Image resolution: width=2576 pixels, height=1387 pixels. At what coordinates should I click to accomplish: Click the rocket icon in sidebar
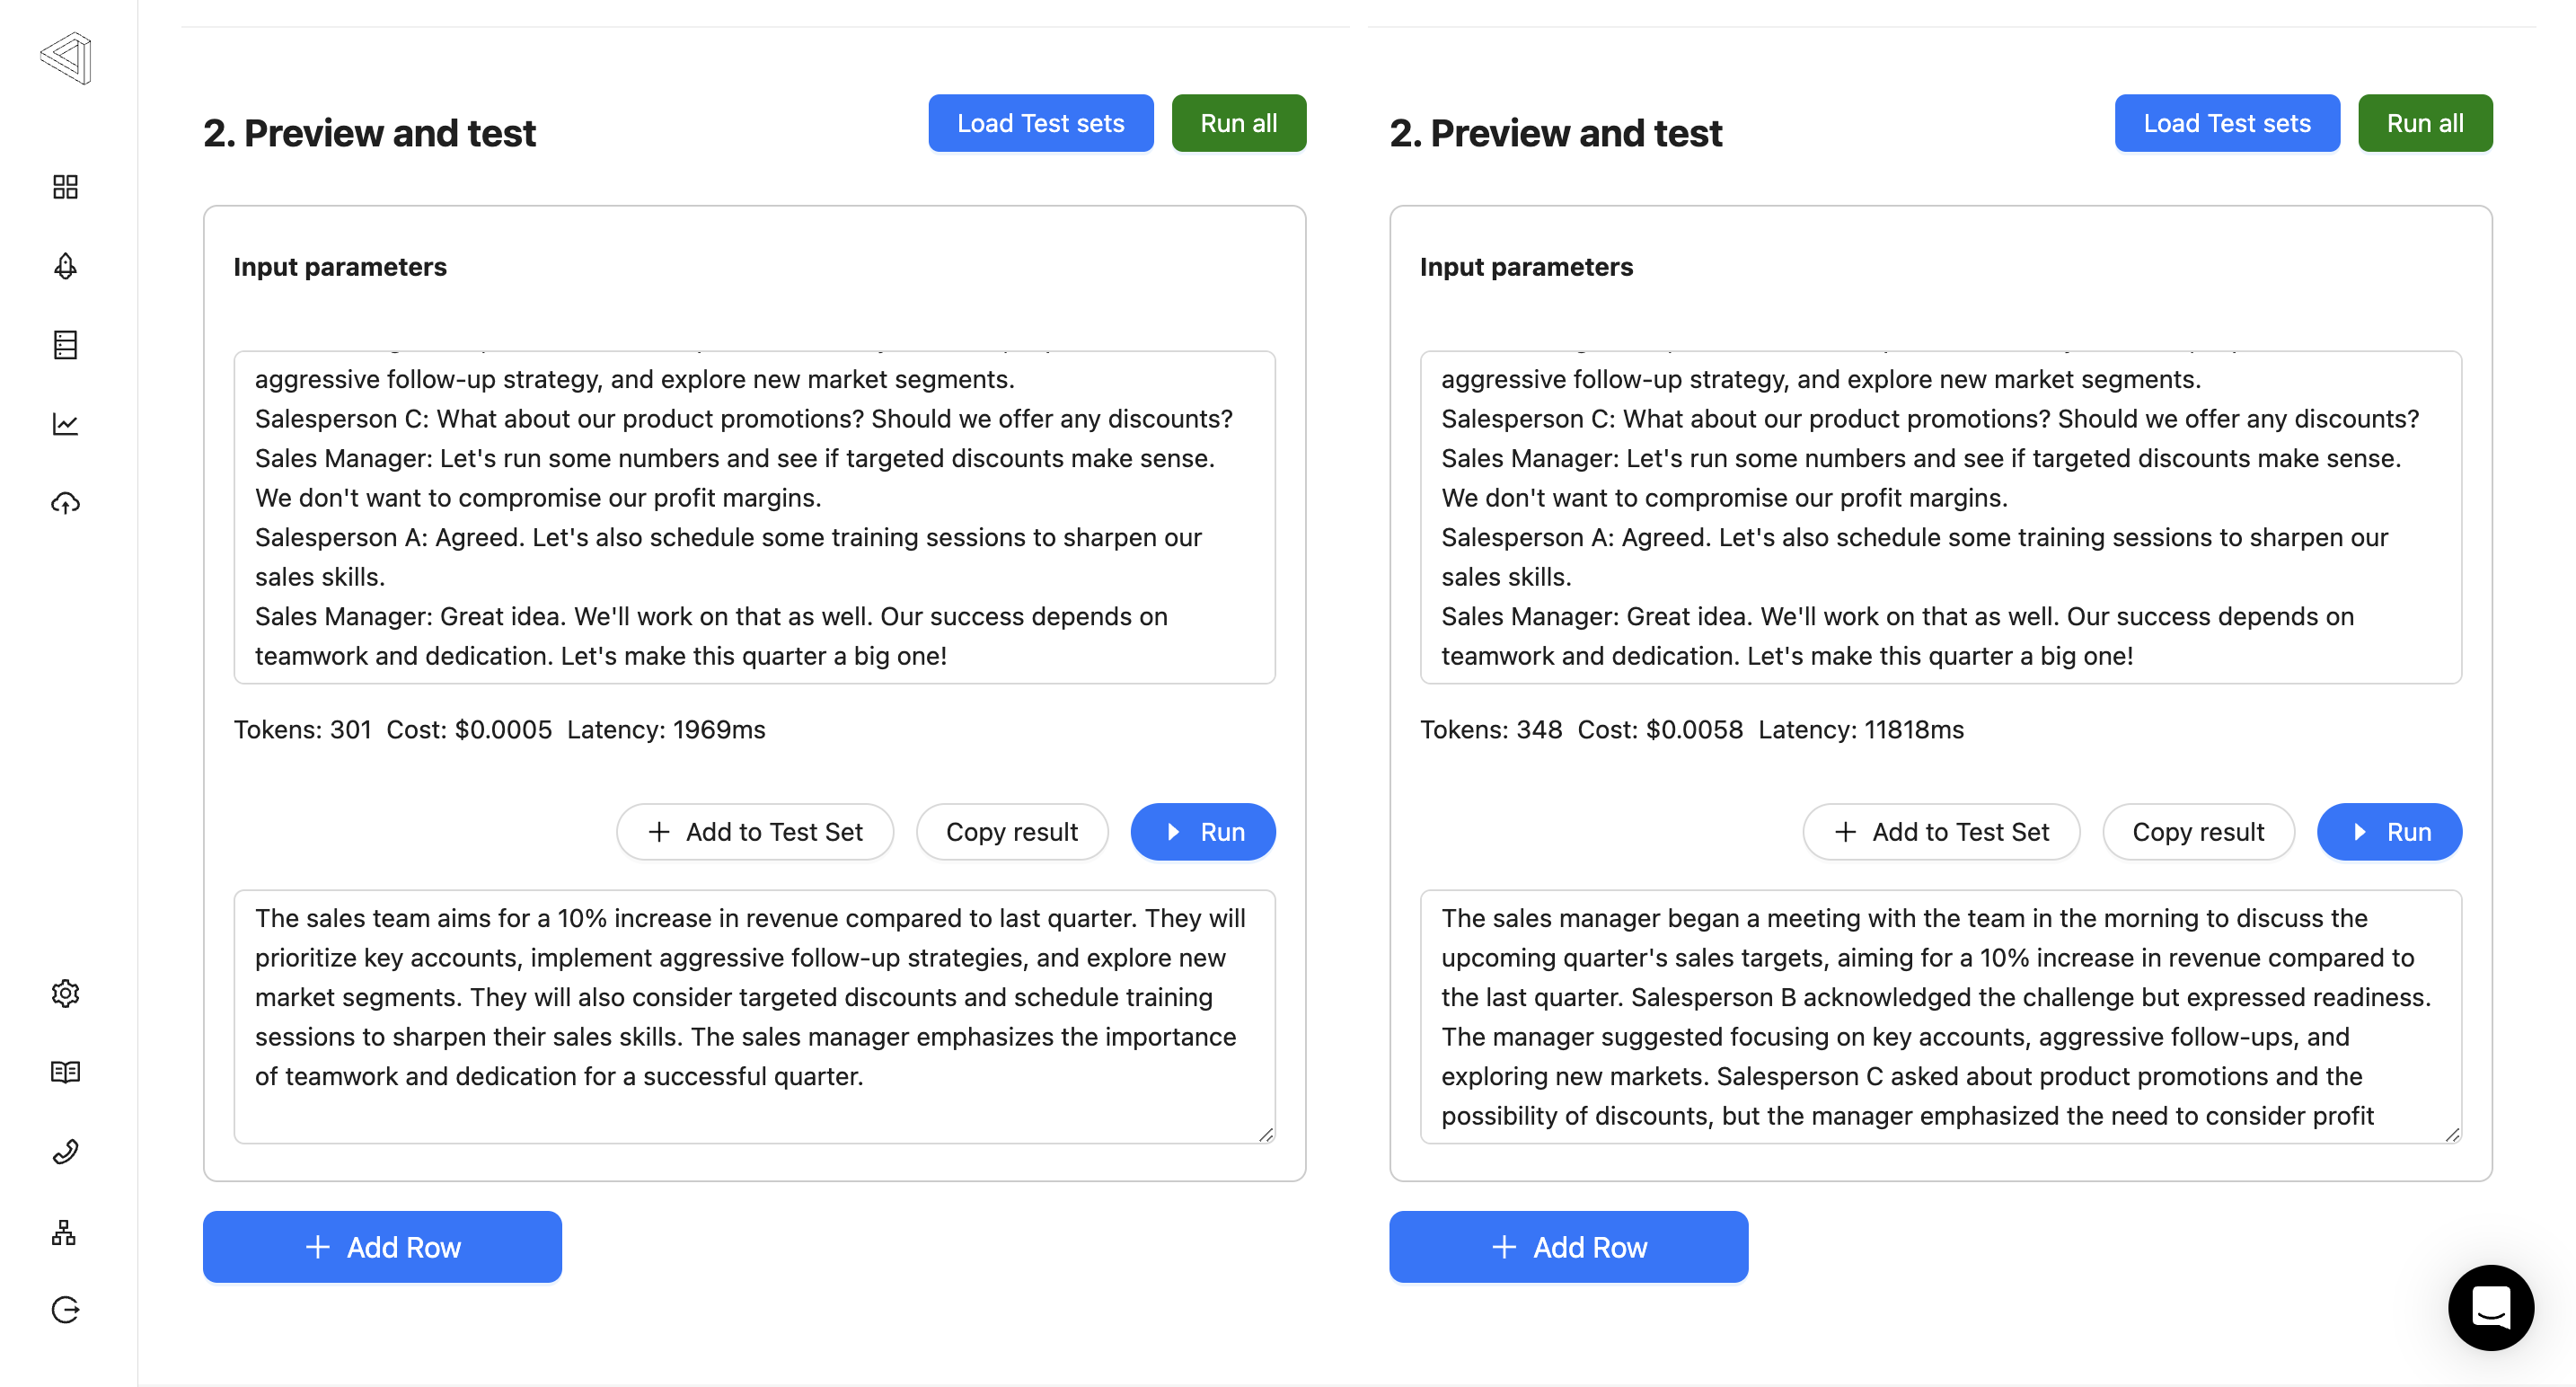65,266
